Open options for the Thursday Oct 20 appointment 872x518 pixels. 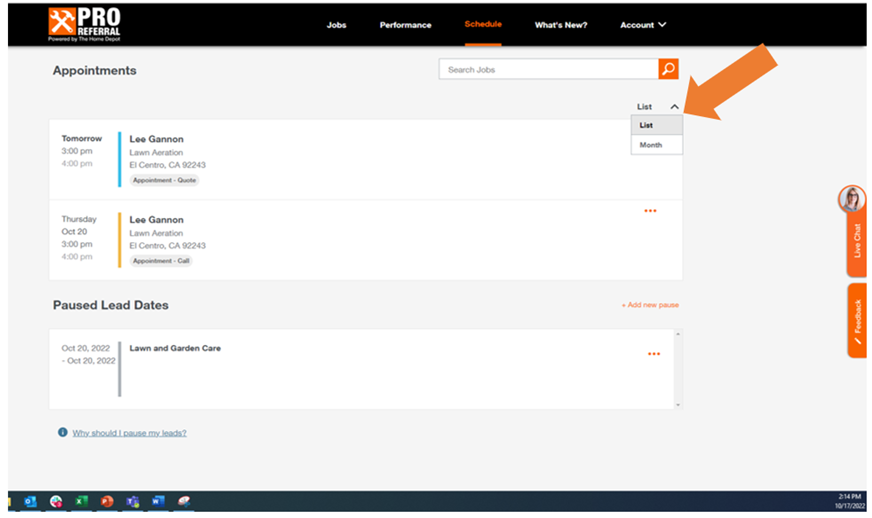(650, 211)
